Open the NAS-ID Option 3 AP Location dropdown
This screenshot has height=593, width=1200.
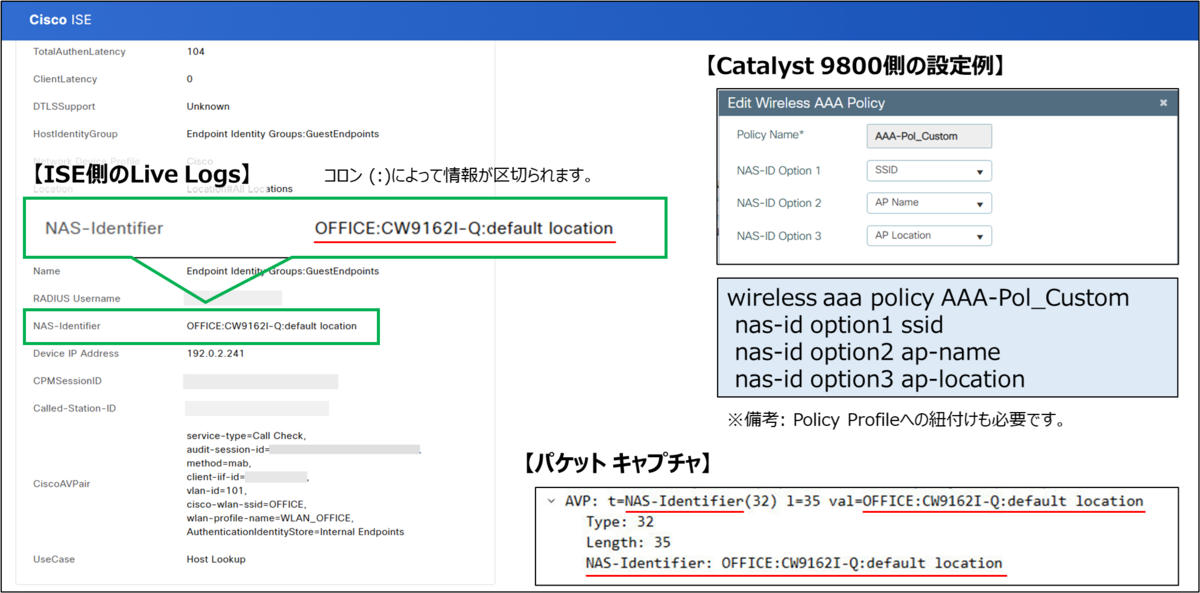(x=929, y=235)
